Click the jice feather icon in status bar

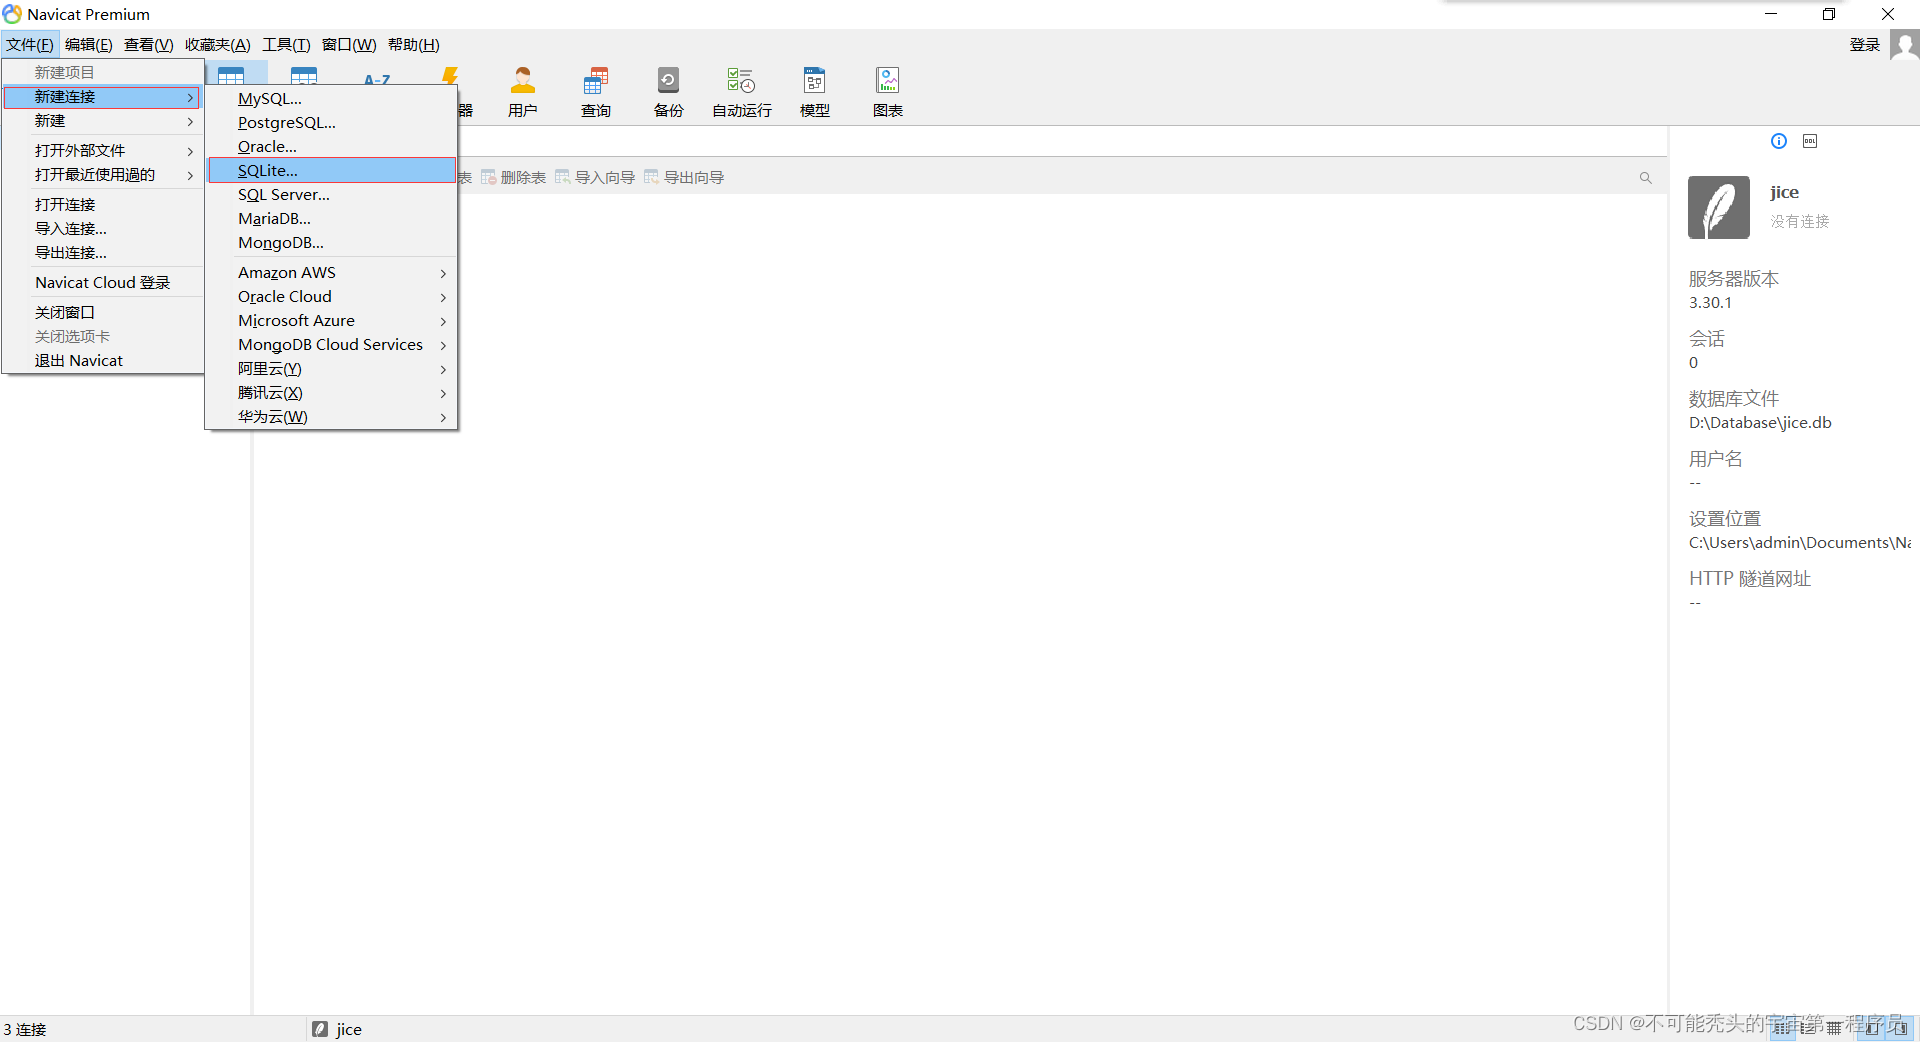click(320, 1029)
